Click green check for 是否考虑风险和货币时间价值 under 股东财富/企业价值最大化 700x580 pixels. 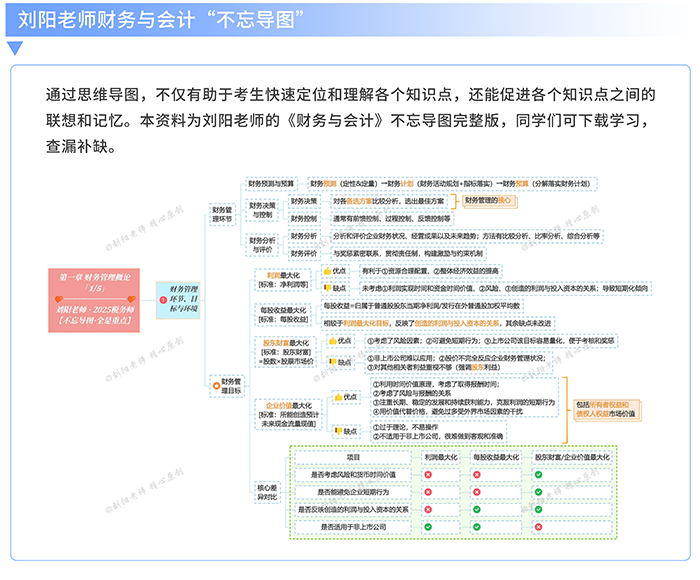click(538, 475)
